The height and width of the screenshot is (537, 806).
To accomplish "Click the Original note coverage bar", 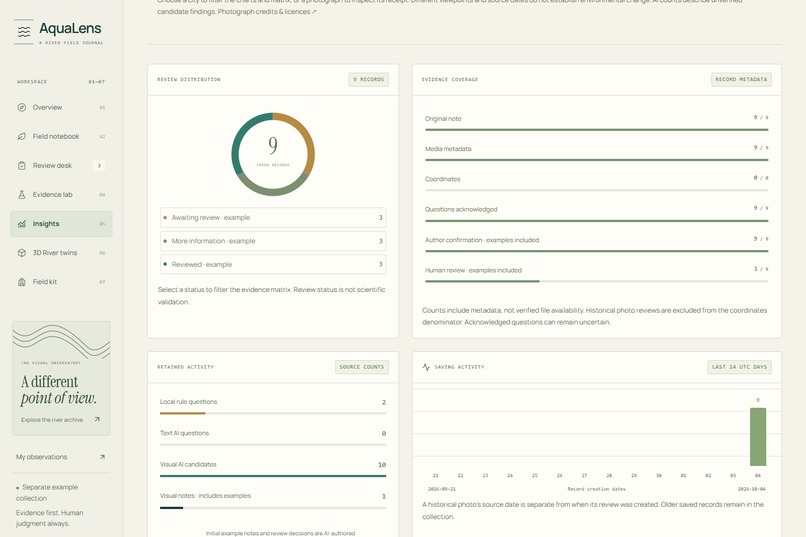I will point(597,129).
